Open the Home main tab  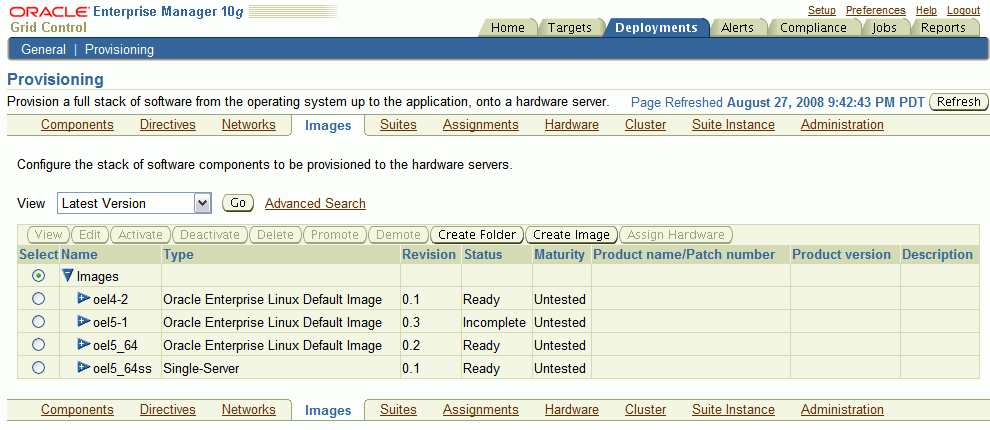pyautogui.click(x=508, y=28)
